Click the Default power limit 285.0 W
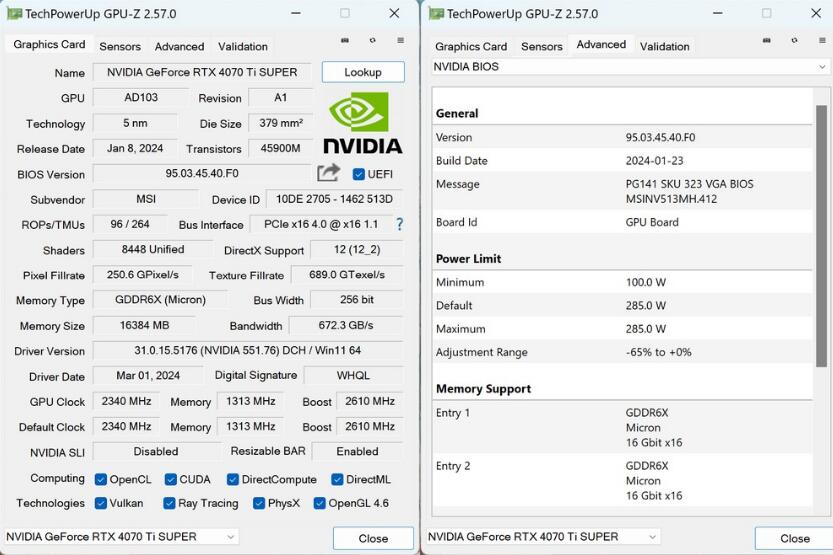833x555 pixels. point(645,305)
